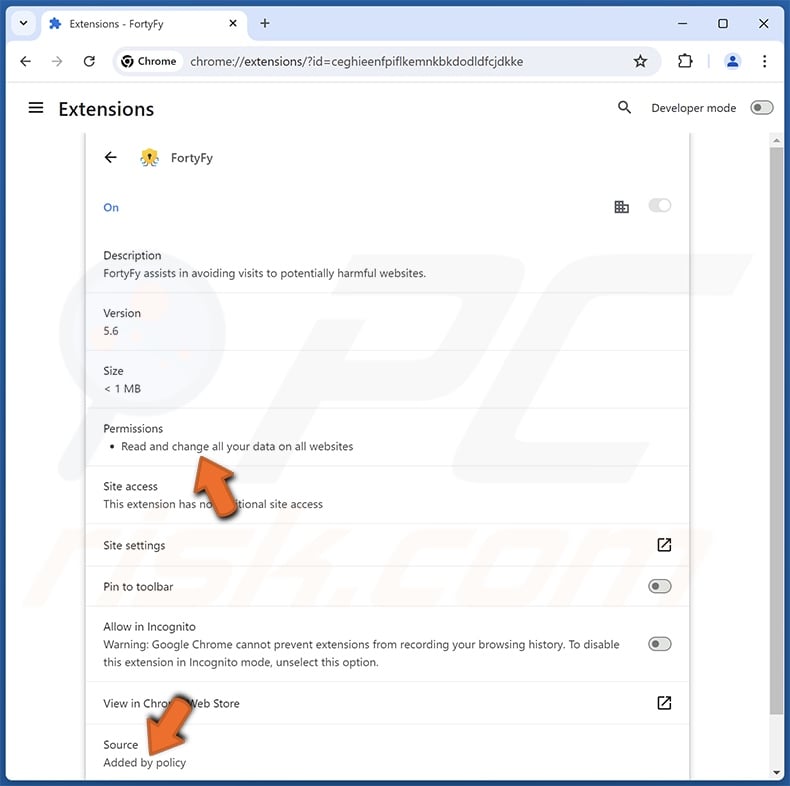Open Chrome three-dot menu
Image resolution: width=790 pixels, height=786 pixels.
coord(764,61)
